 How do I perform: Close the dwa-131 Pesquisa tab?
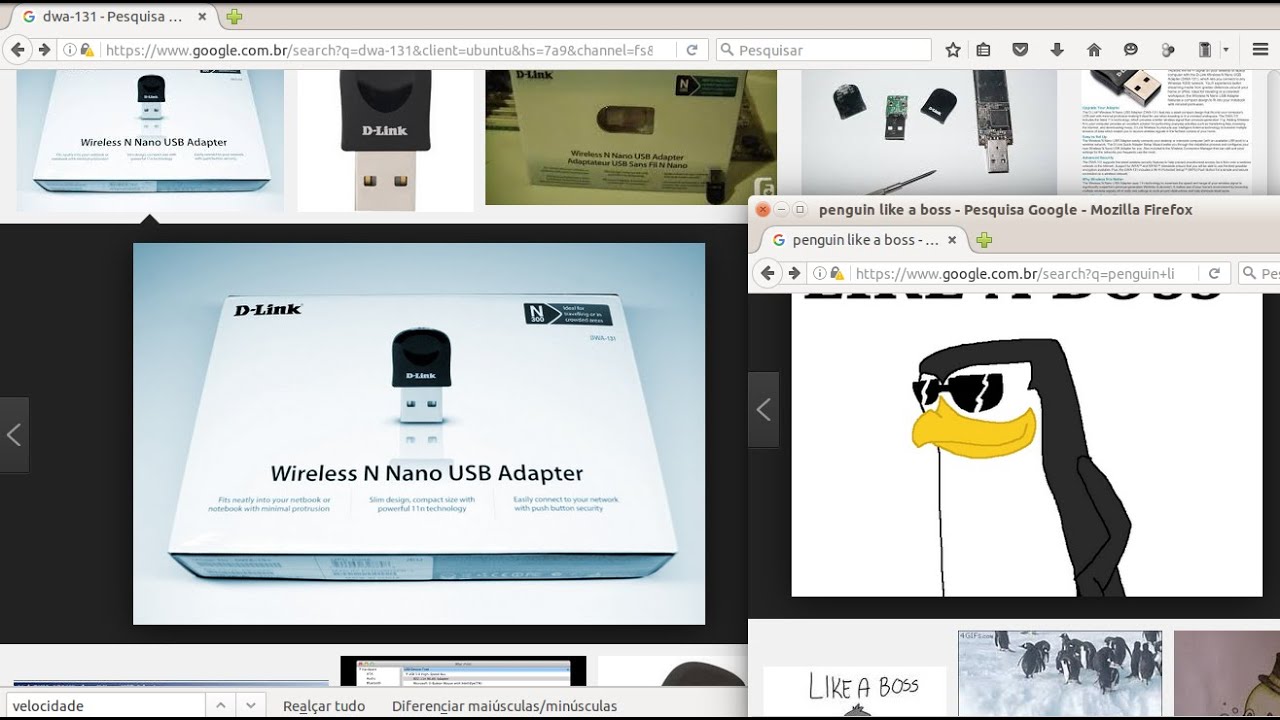pyautogui.click(x=204, y=17)
